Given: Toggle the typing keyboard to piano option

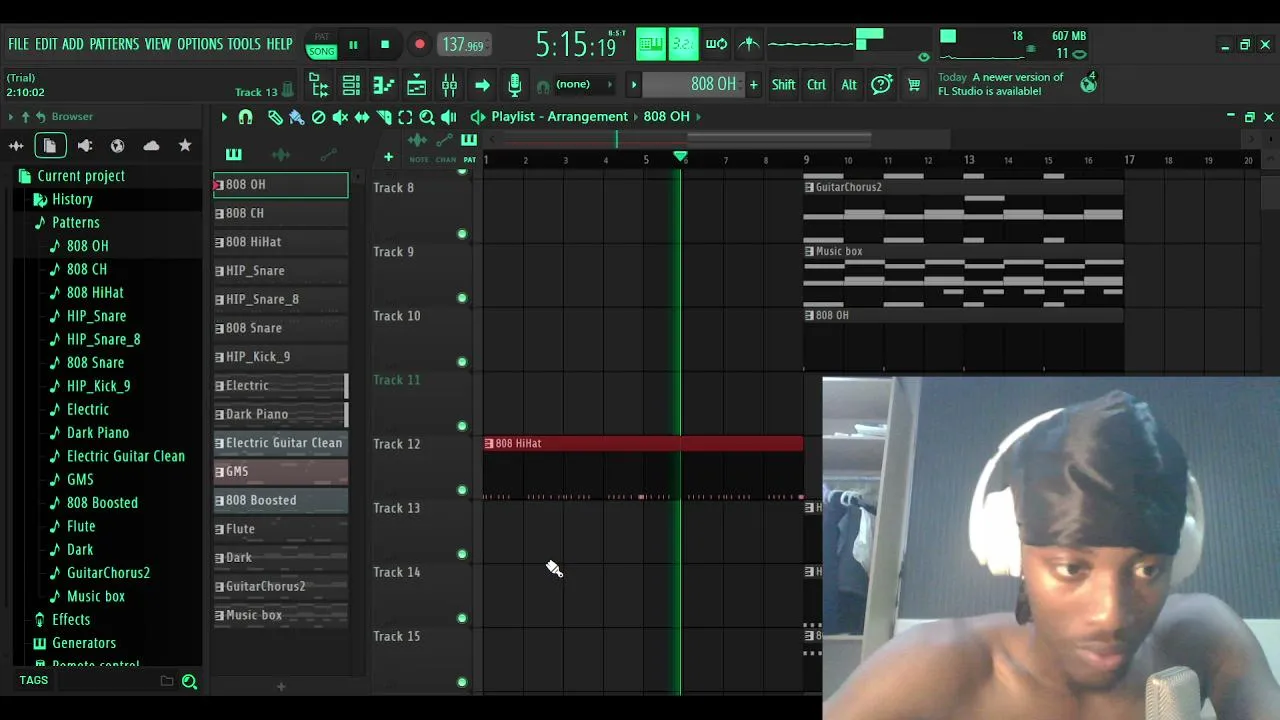Looking at the screenshot, I should tap(651, 44).
